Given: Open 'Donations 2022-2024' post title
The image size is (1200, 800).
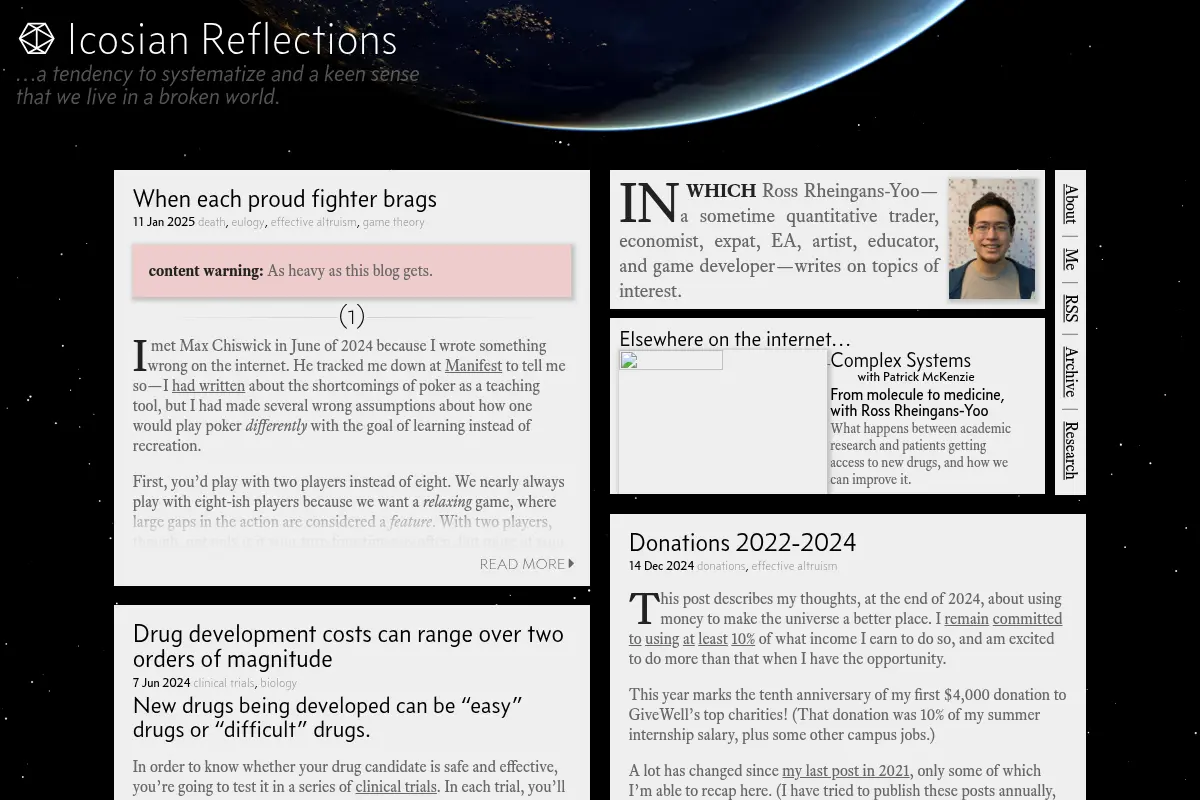Looking at the screenshot, I should pyautogui.click(x=742, y=543).
